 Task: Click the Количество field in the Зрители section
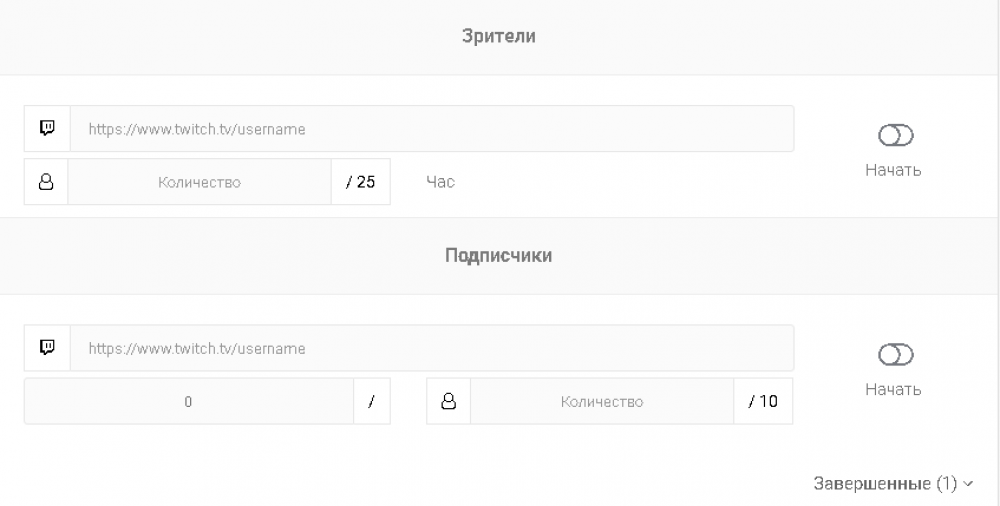[x=199, y=182]
